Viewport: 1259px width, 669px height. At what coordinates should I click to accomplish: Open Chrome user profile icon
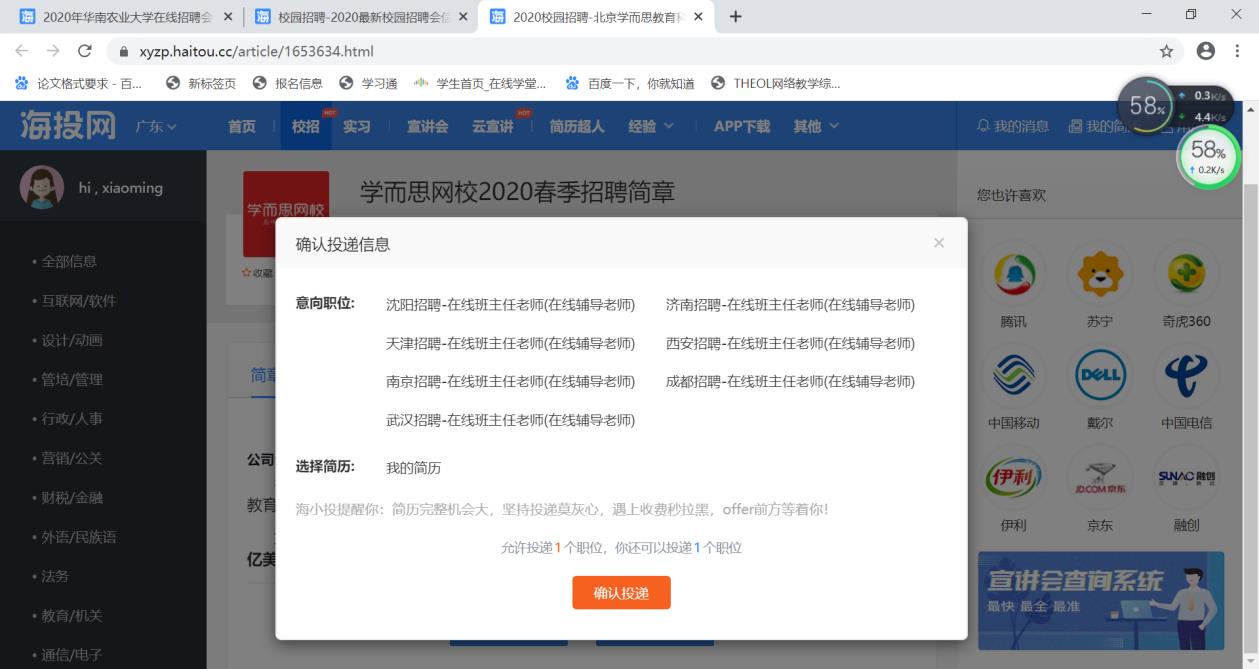click(1205, 51)
